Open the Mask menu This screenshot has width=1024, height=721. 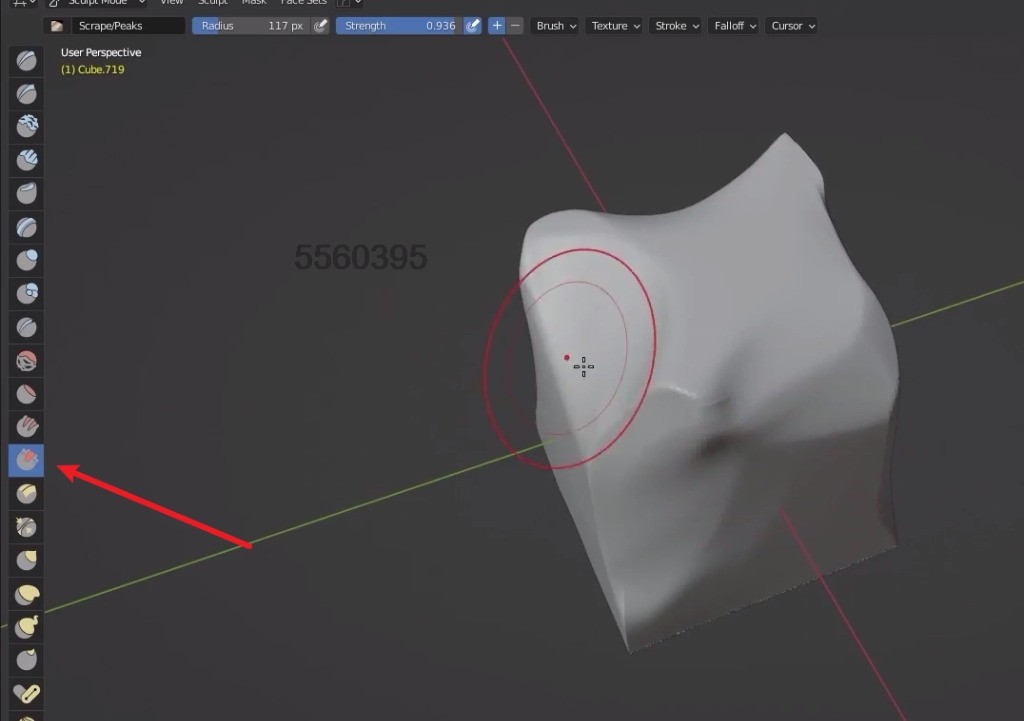[x=253, y=3]
